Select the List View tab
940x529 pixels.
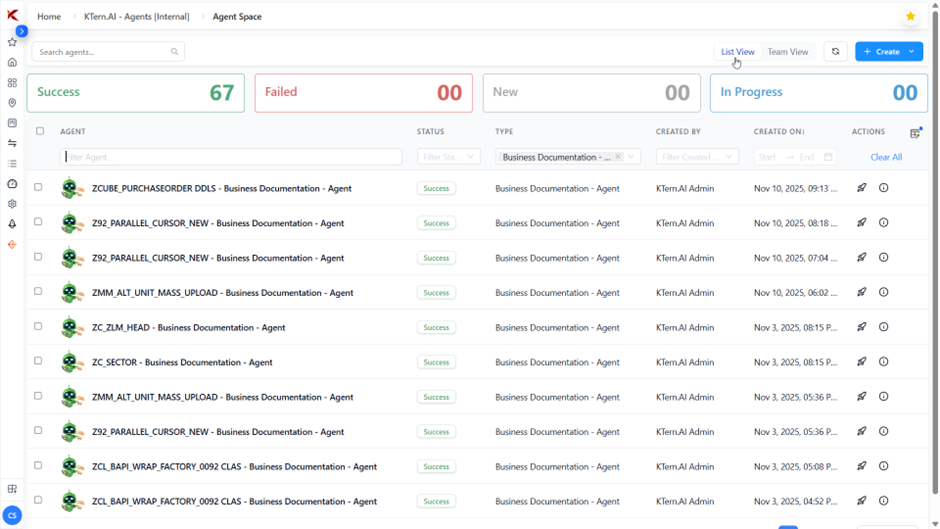pos(737,52)
